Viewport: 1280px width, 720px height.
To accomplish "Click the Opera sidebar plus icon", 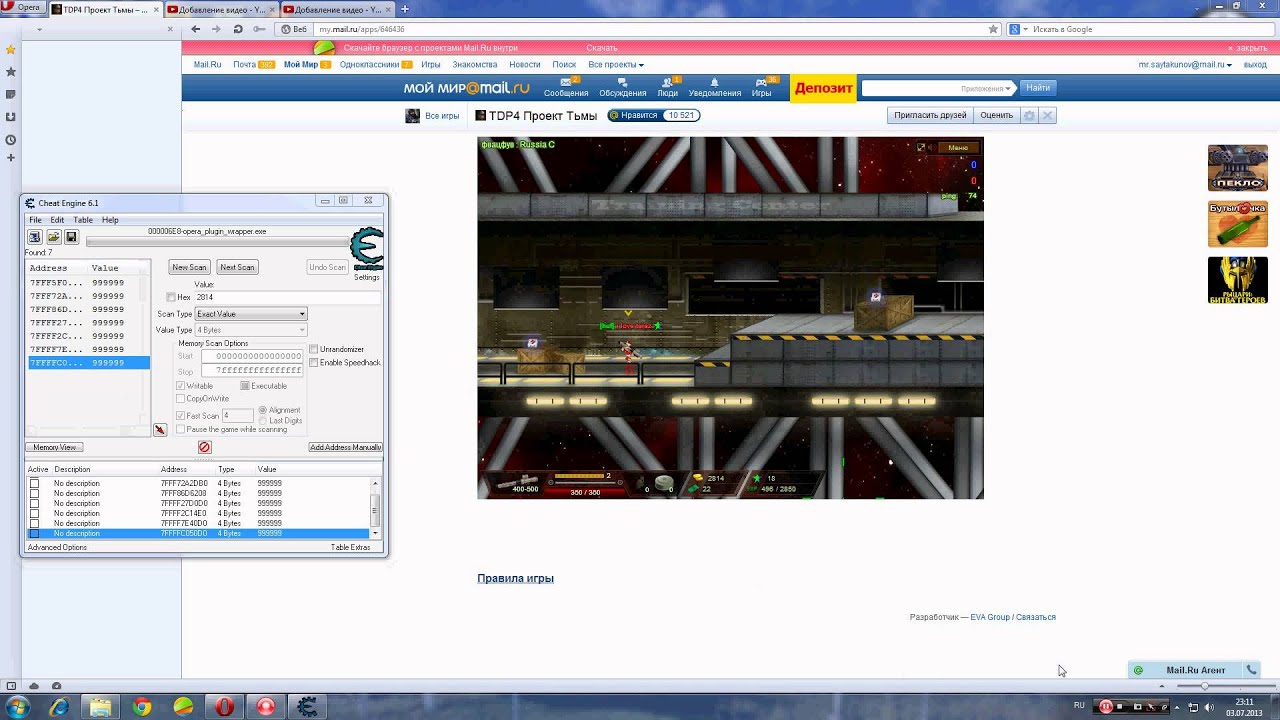I will pyautogui.click(x=11, y=157).
